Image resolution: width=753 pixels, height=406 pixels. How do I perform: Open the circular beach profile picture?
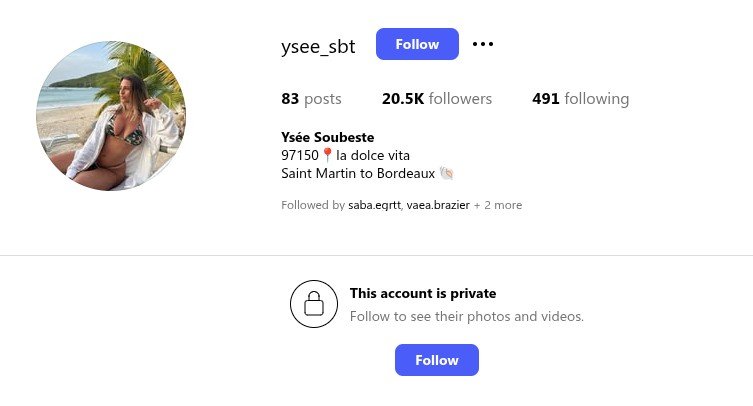point(111,116)
